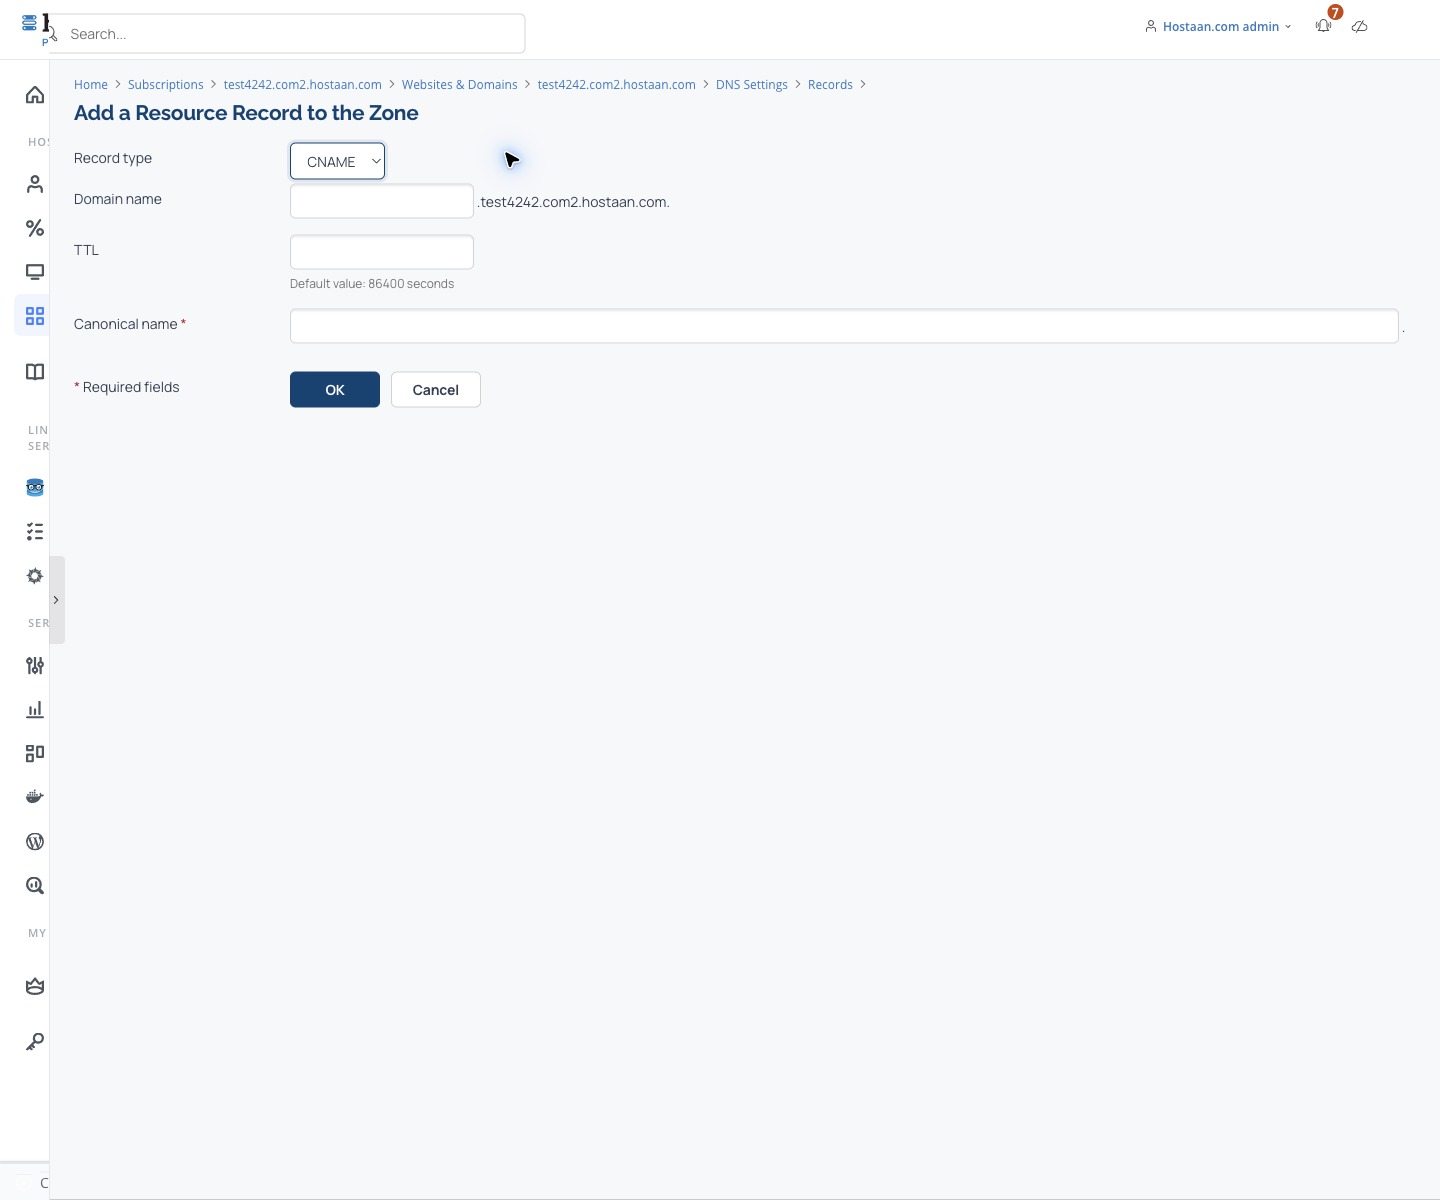Open the sidebar open-book icon
1440x1200 pixels.
click(x=35, y=372)
